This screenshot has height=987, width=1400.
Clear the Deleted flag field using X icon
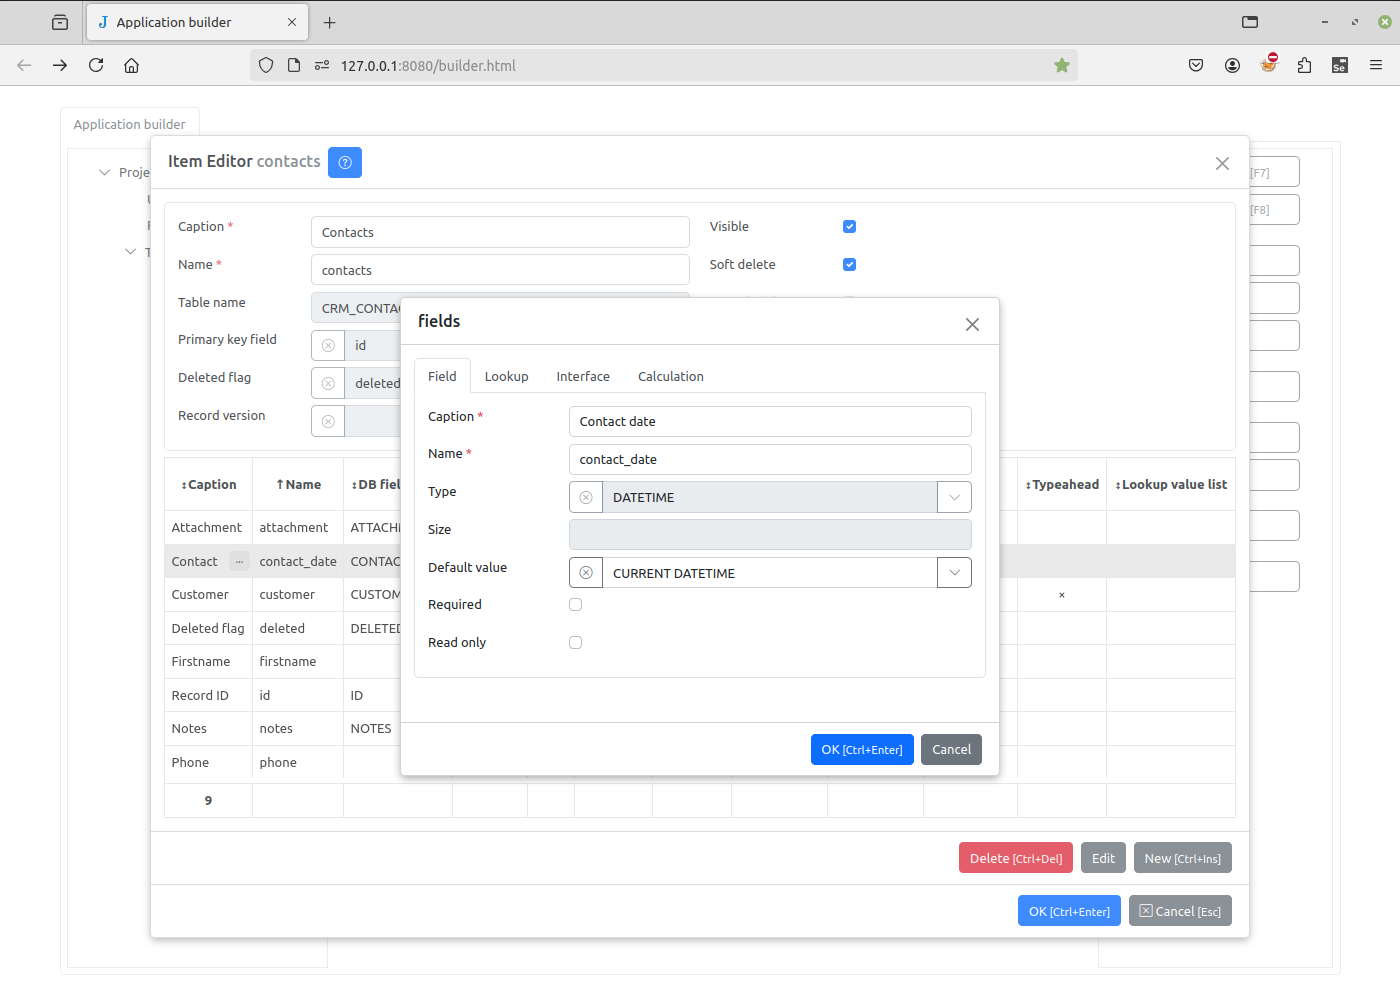click(328, 383)
